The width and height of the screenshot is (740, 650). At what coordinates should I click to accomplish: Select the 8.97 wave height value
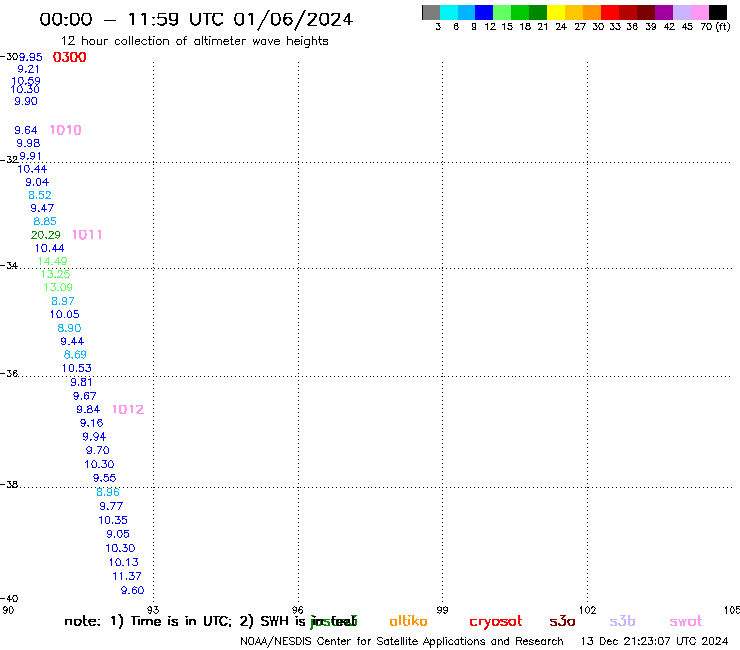[x=63, y=301]
